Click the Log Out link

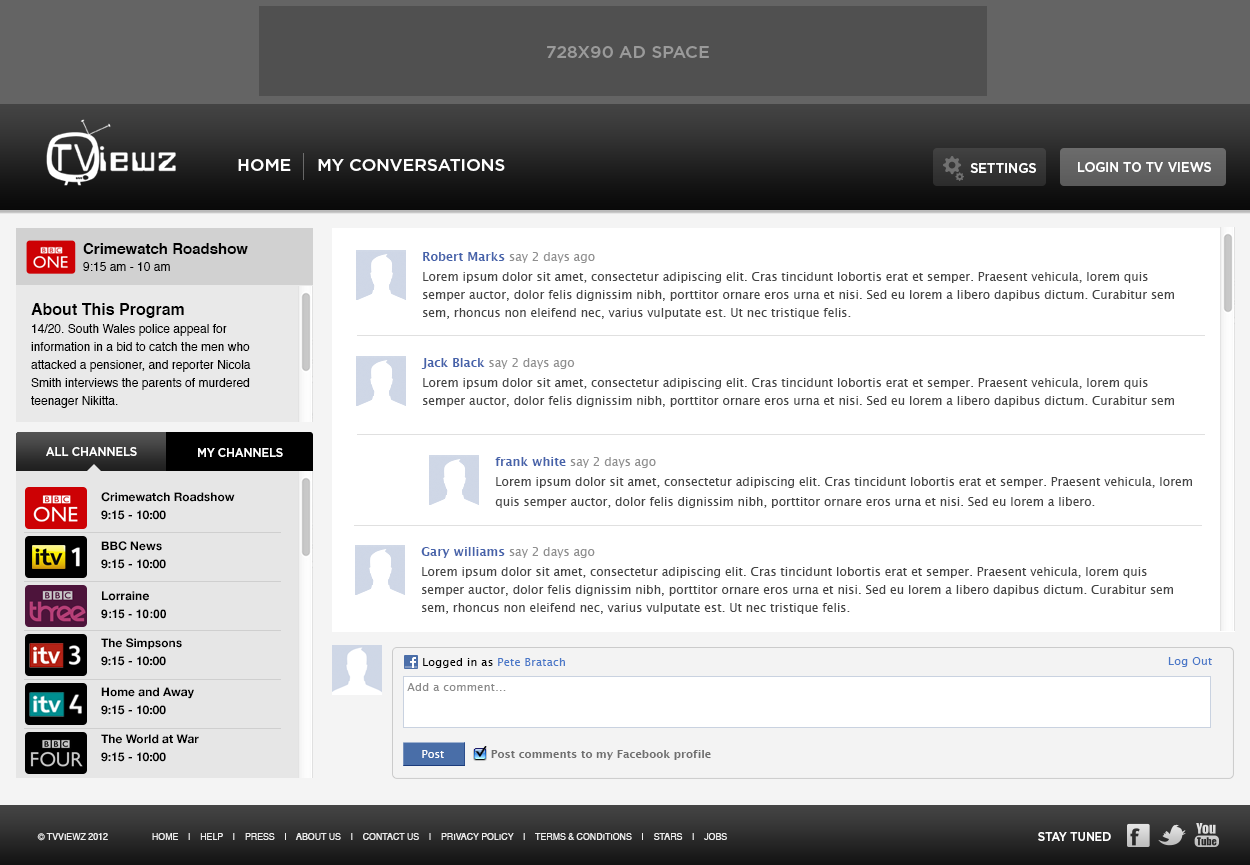[x=1189, y=661]
